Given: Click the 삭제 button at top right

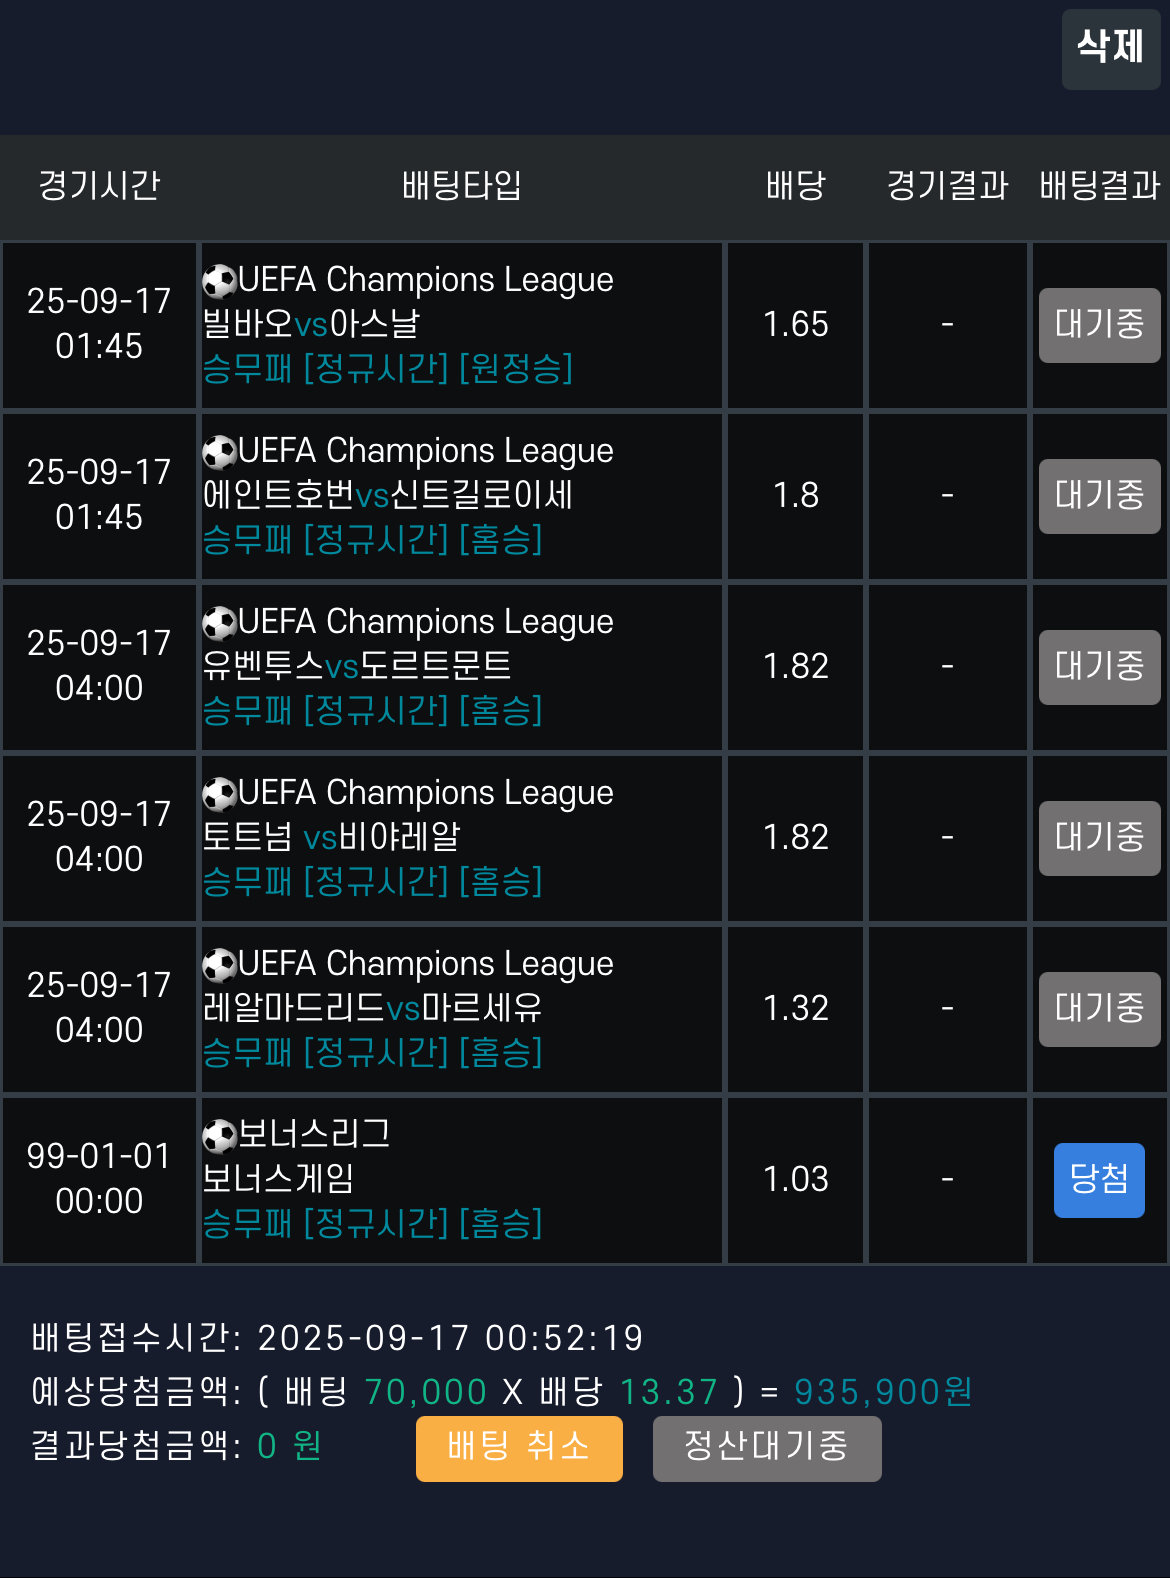Looking at the screenshot, I should click(1110, 47).
